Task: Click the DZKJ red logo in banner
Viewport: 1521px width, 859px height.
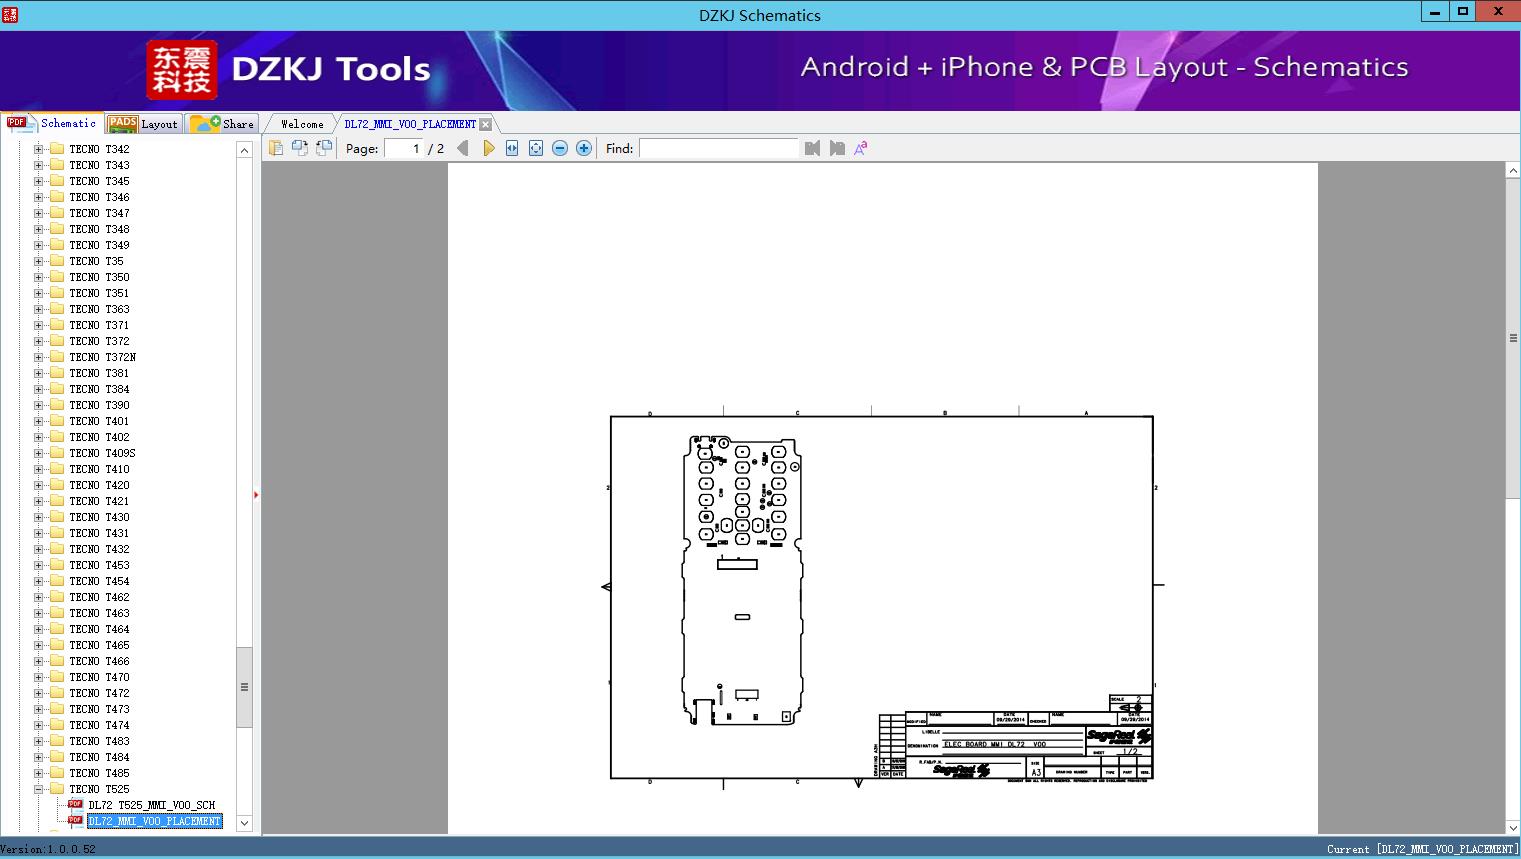Action: (182, 70)
